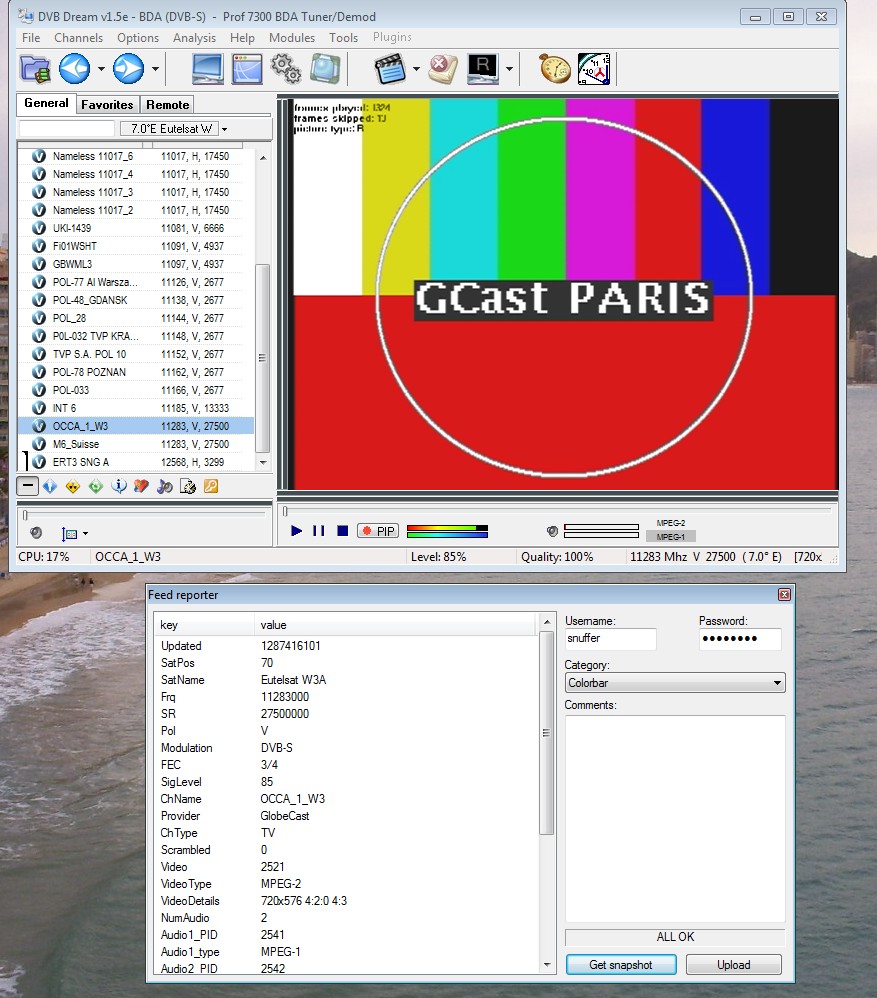Click the orange key icon below channel list

(x=211, y=486)
